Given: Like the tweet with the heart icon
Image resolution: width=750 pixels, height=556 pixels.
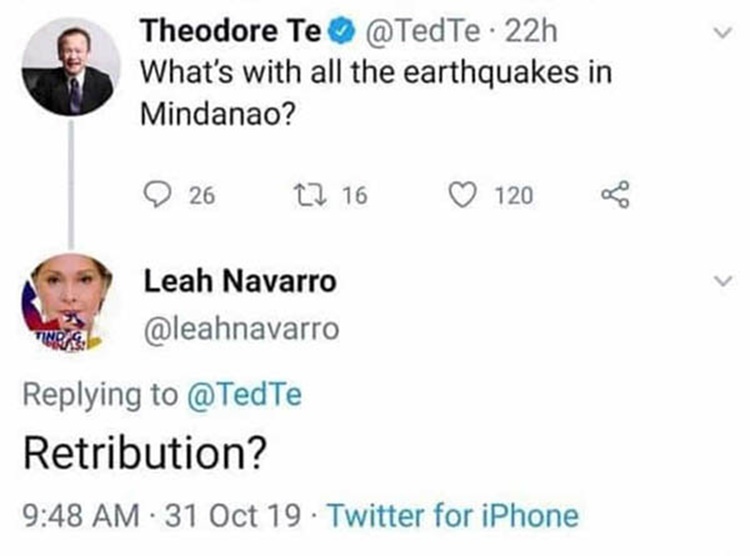Looking at the screenshot, I should pos(463,195).
